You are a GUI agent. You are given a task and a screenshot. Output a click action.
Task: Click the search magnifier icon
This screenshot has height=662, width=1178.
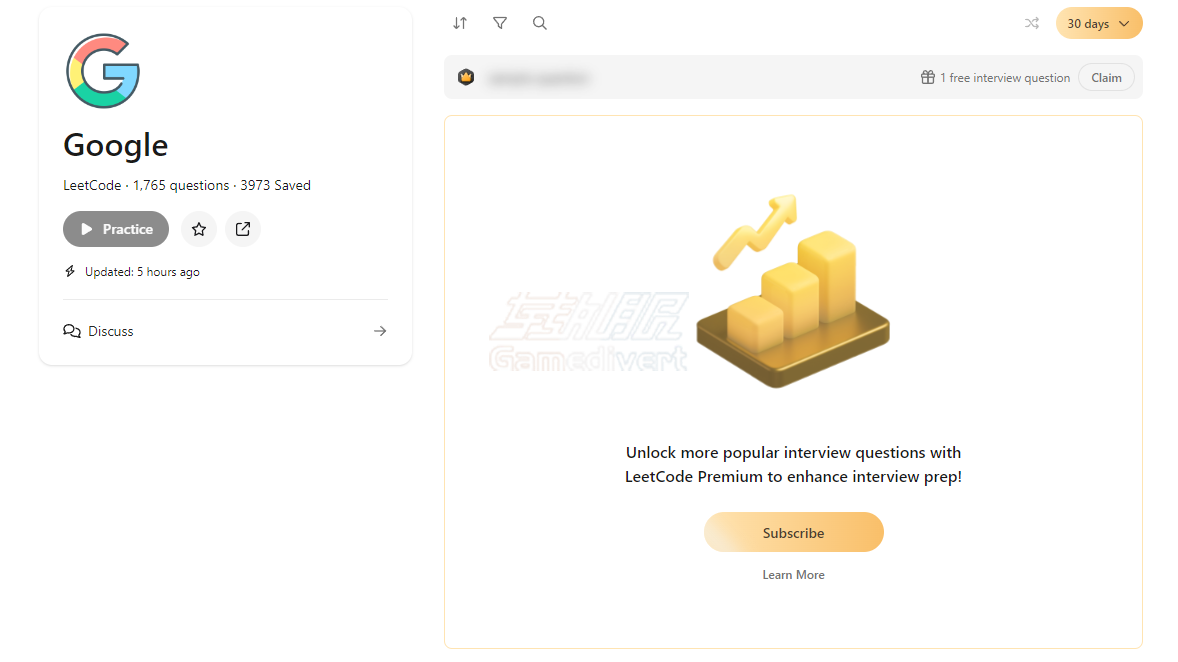coord(540,23)
